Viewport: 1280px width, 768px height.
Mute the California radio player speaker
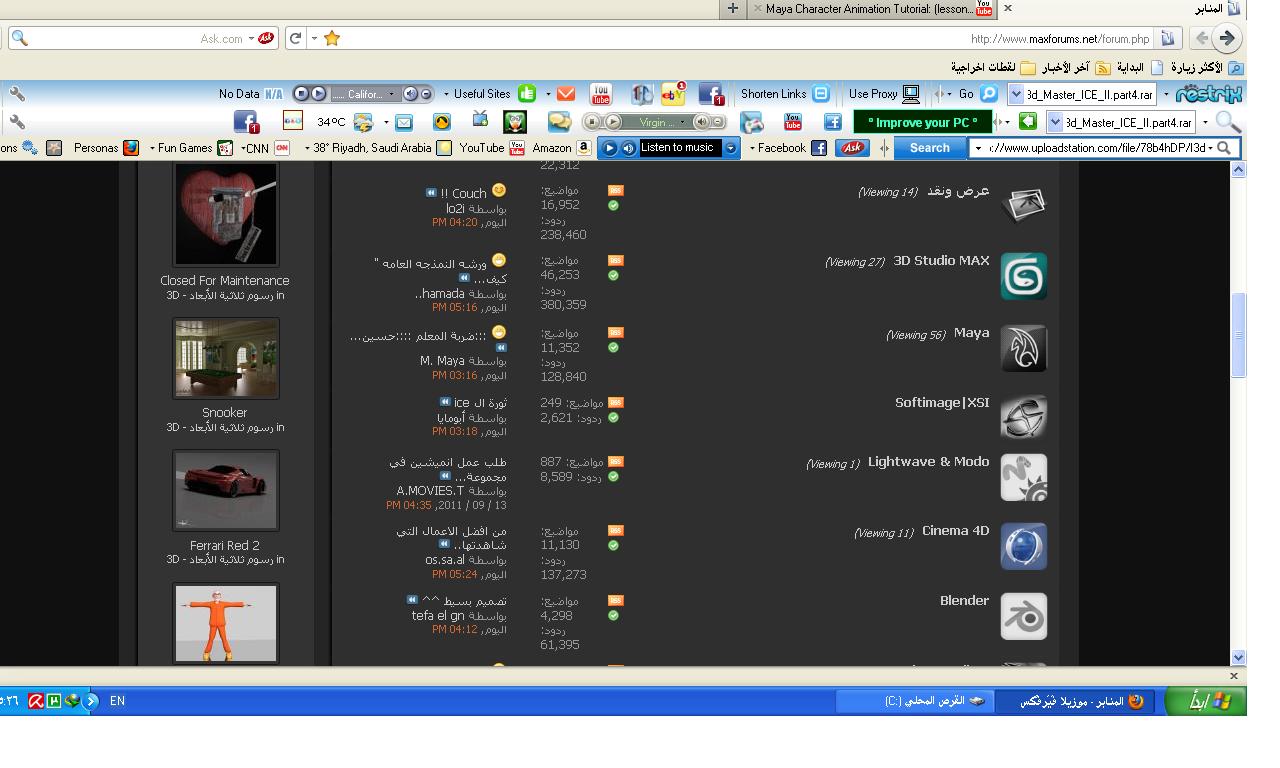410,94
